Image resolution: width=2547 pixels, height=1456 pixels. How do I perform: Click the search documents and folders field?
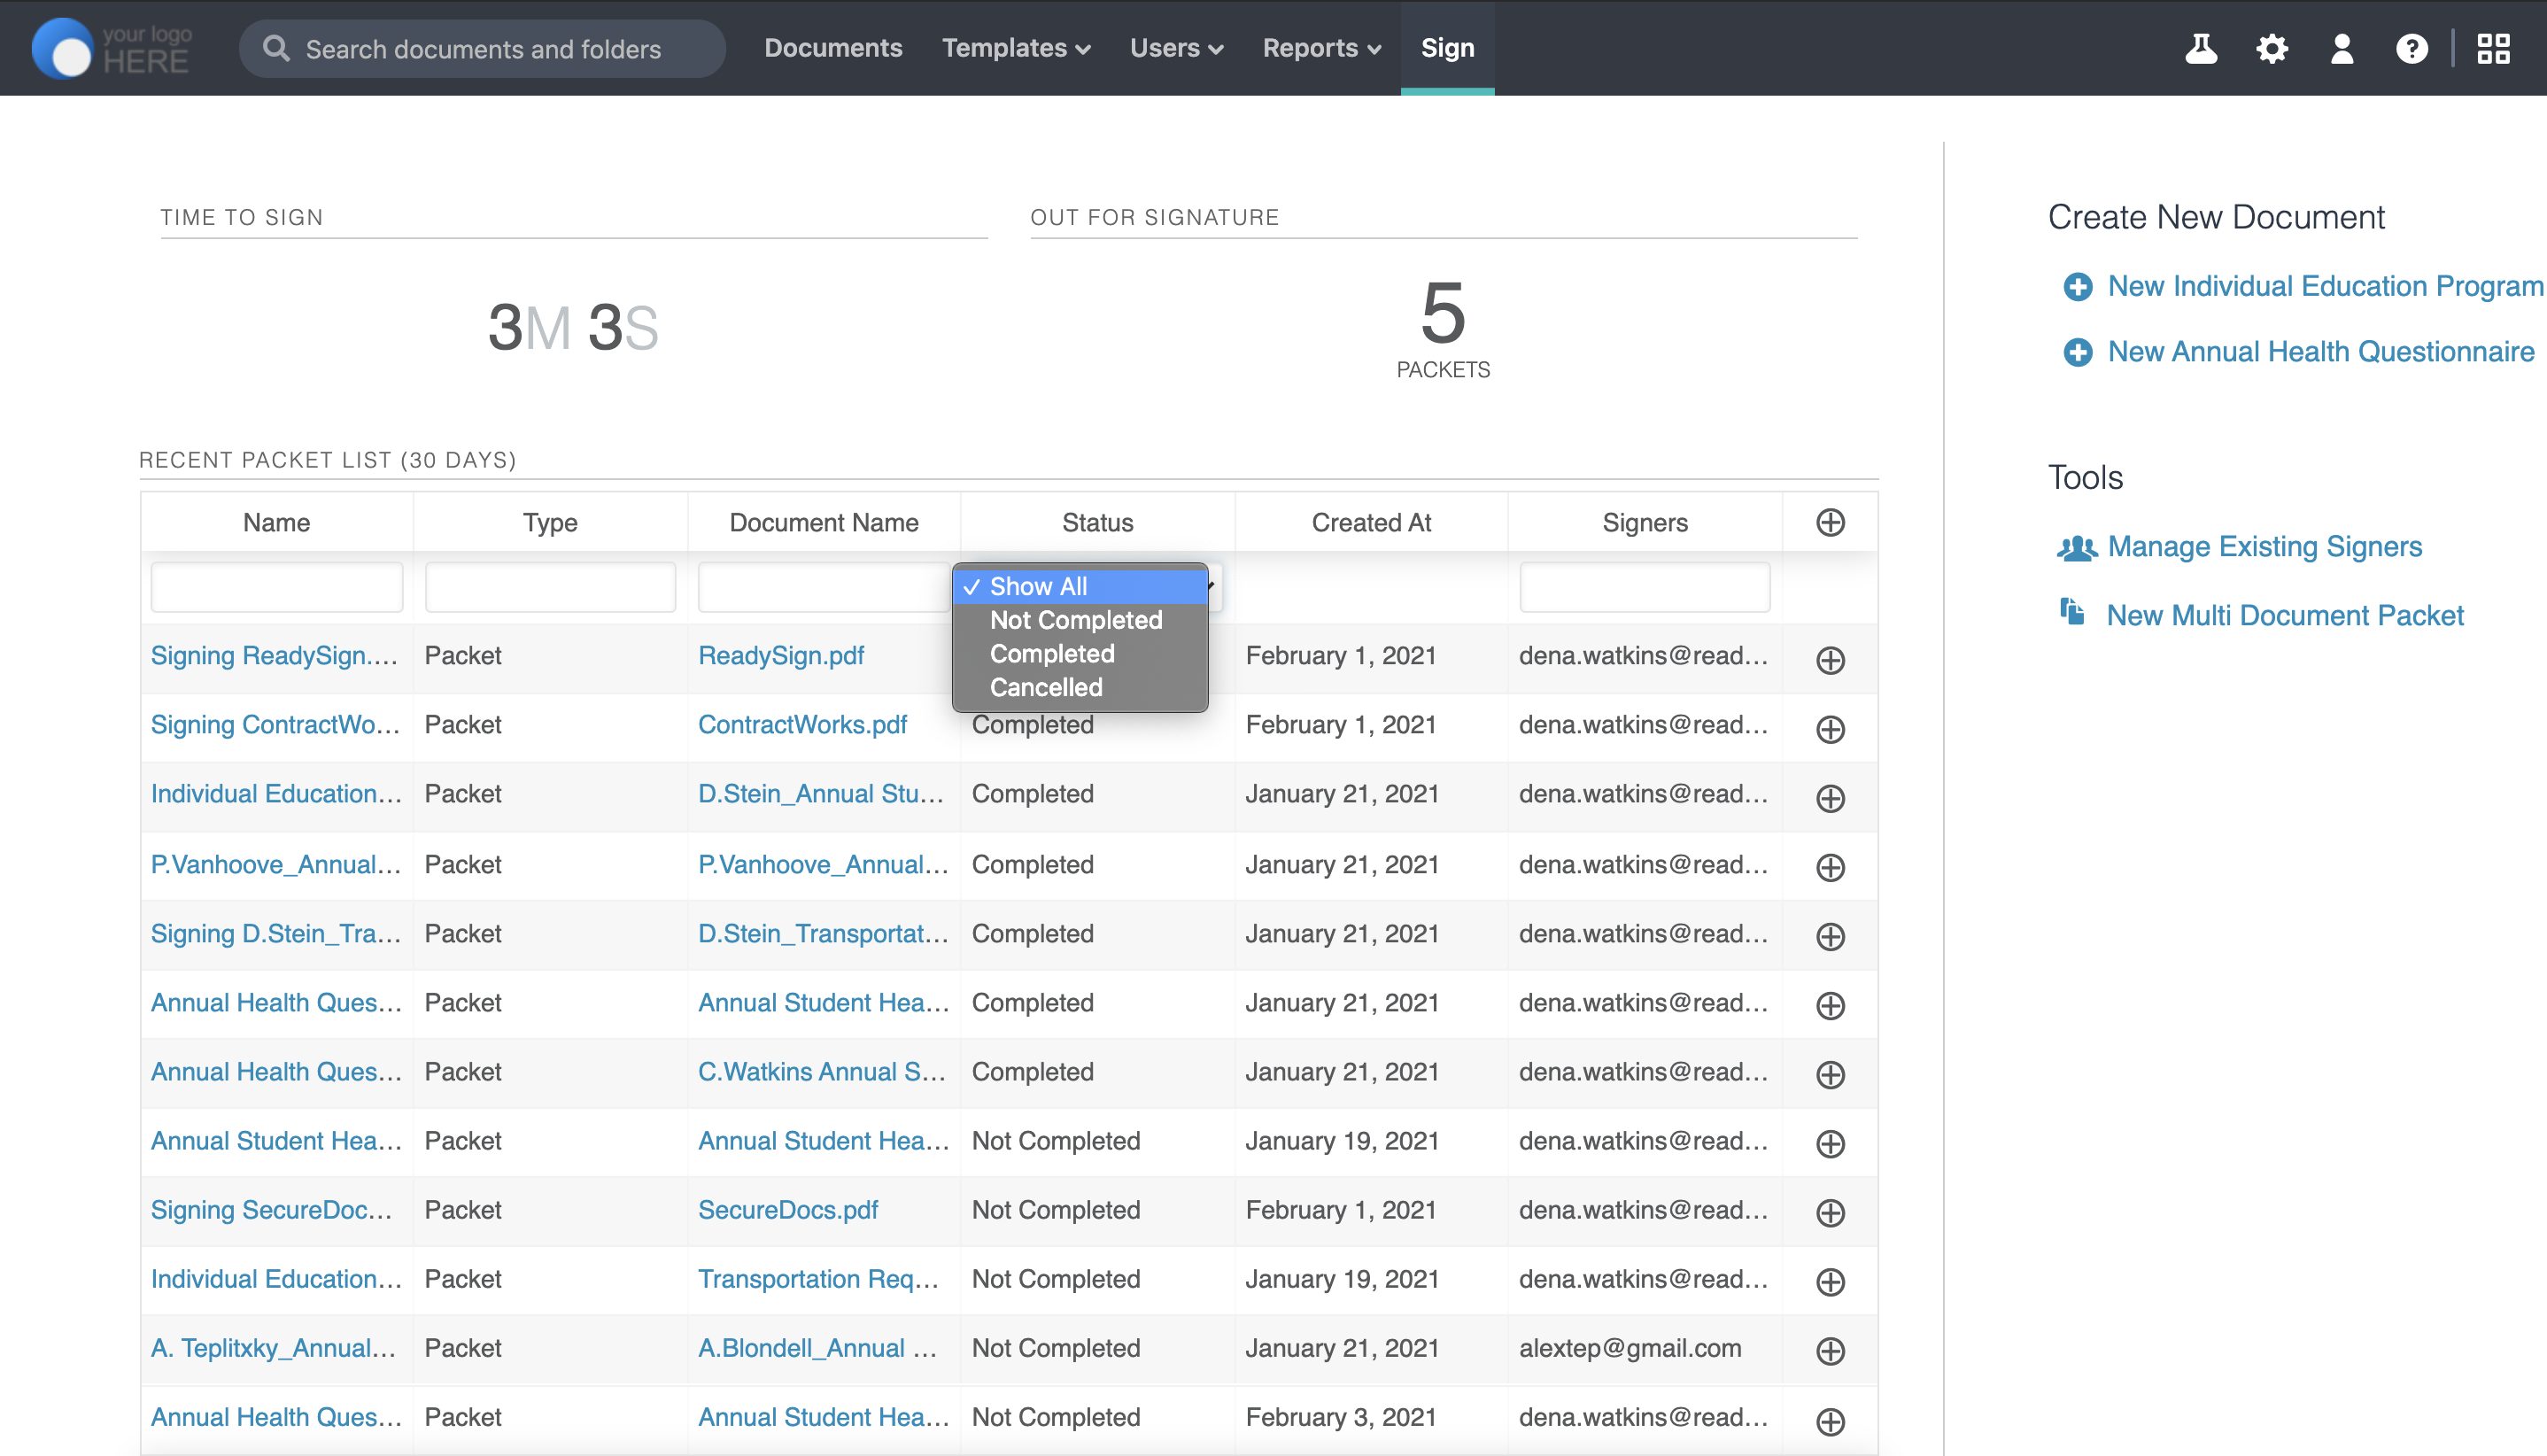point(482,48)
